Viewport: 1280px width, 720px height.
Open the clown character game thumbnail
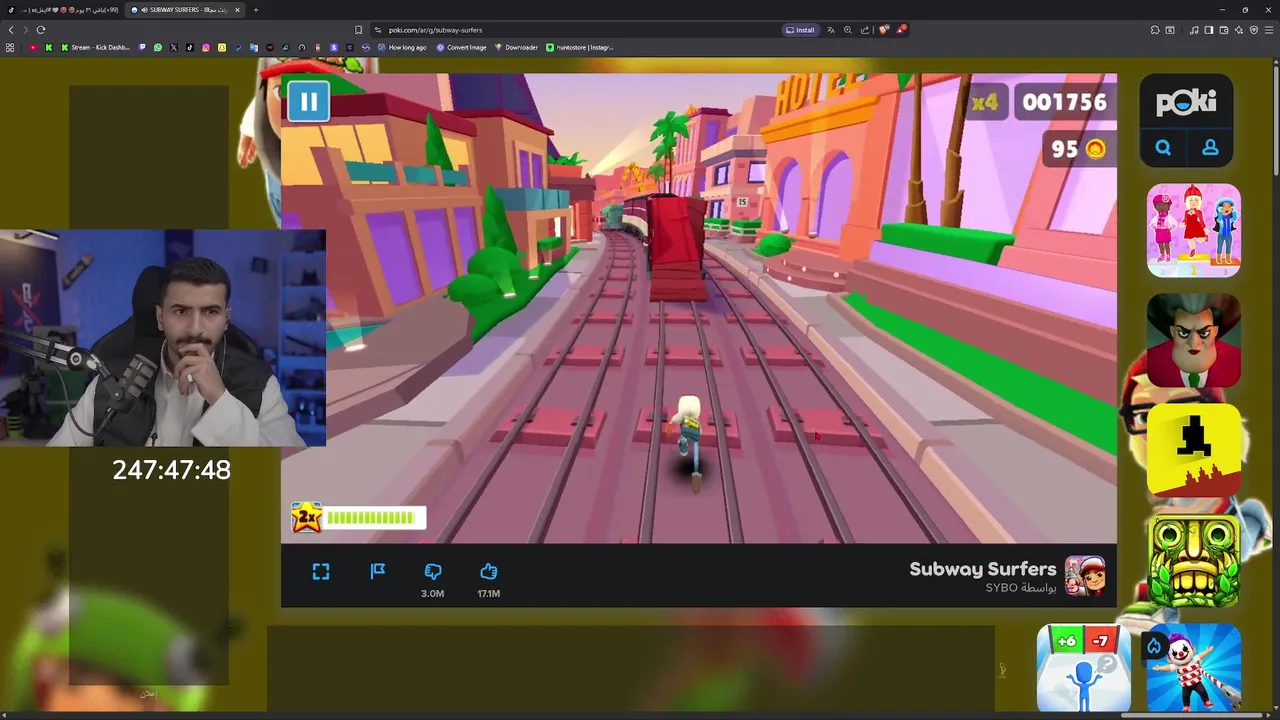click(x=1194, y=667)
